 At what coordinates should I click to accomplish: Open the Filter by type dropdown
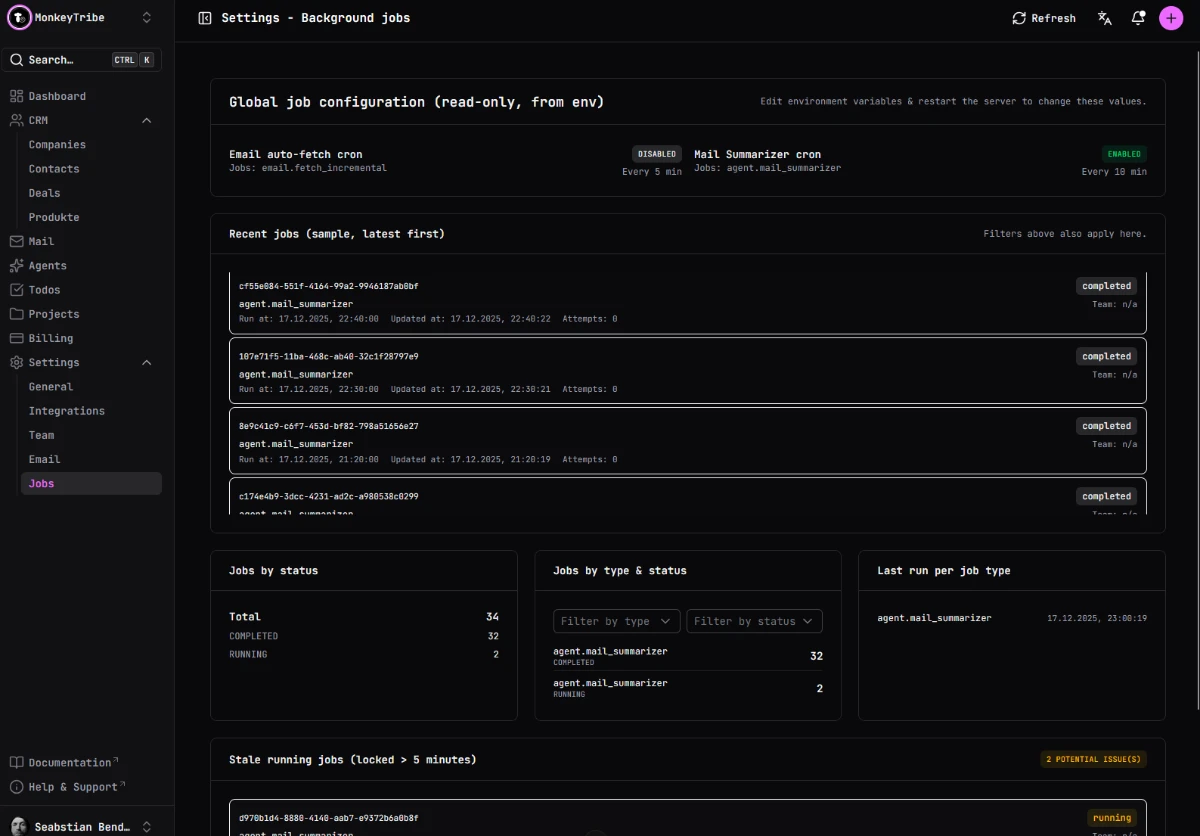[616, 621]
